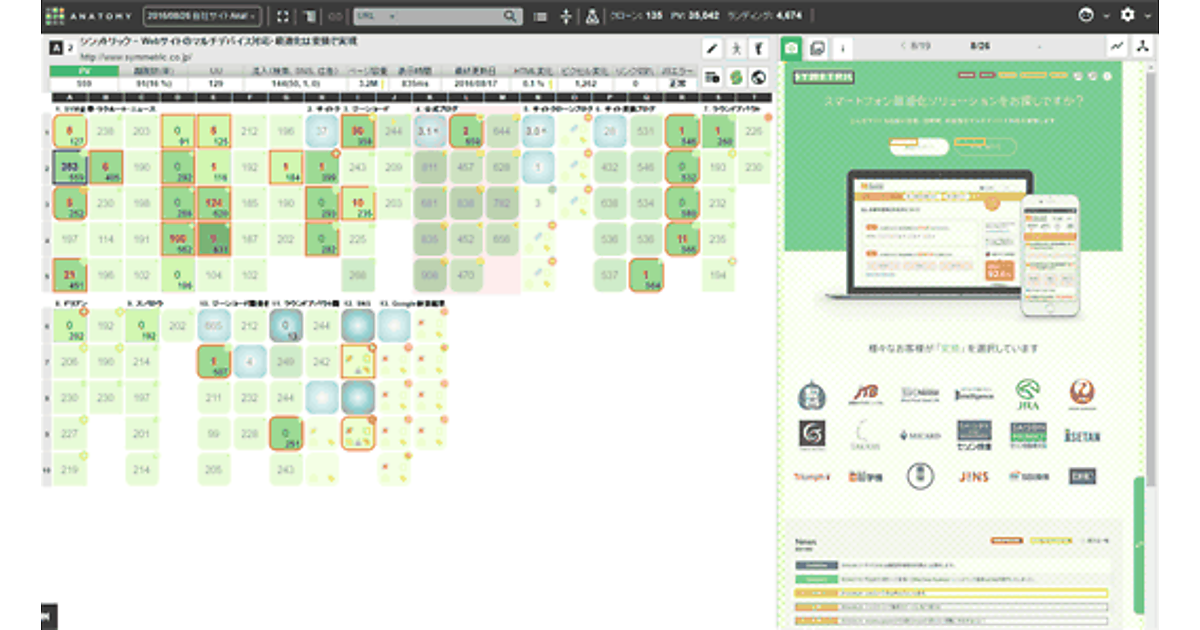The width and height of the screenshot is (1200, 630).
Task: Select the grid cell showing 124
Action: pyautogui.click(x=215, y=205)
